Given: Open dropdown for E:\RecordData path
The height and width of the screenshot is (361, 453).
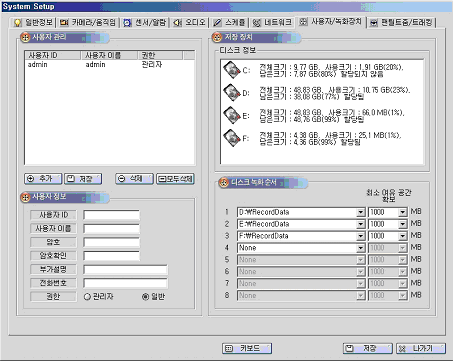Looking at the screenshot, I should [360, 224].
